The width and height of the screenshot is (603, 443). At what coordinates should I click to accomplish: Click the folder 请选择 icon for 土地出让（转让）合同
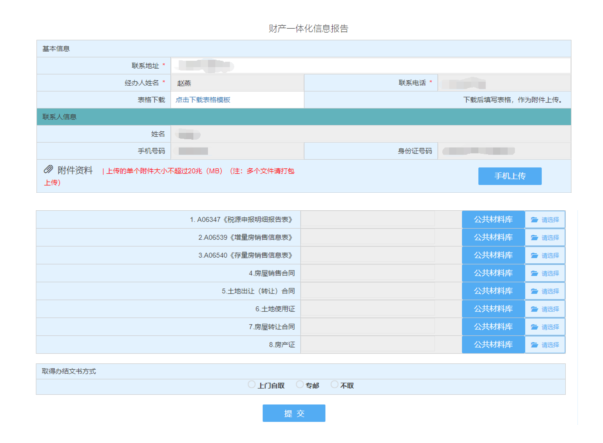tap(535, 291)
